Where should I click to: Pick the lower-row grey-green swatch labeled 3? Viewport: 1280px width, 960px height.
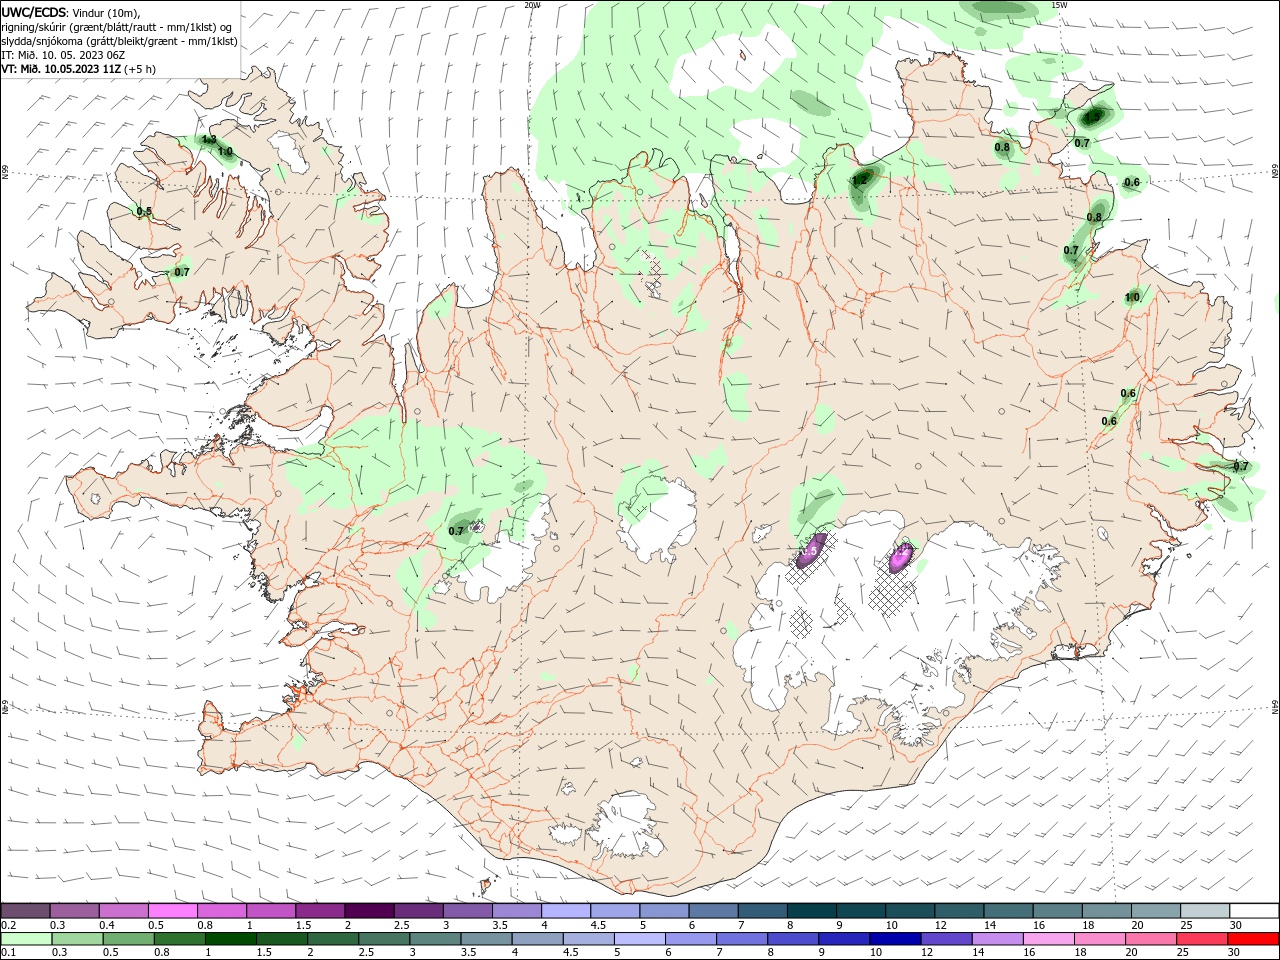[434, 939]
